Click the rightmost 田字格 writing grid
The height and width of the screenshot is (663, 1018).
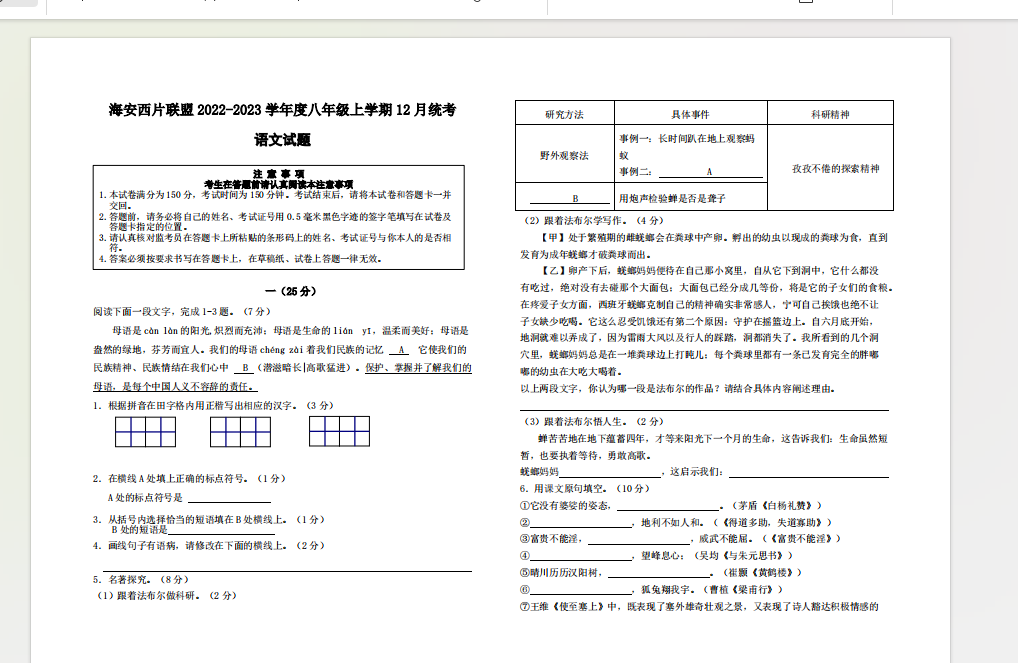coord(340,431)
